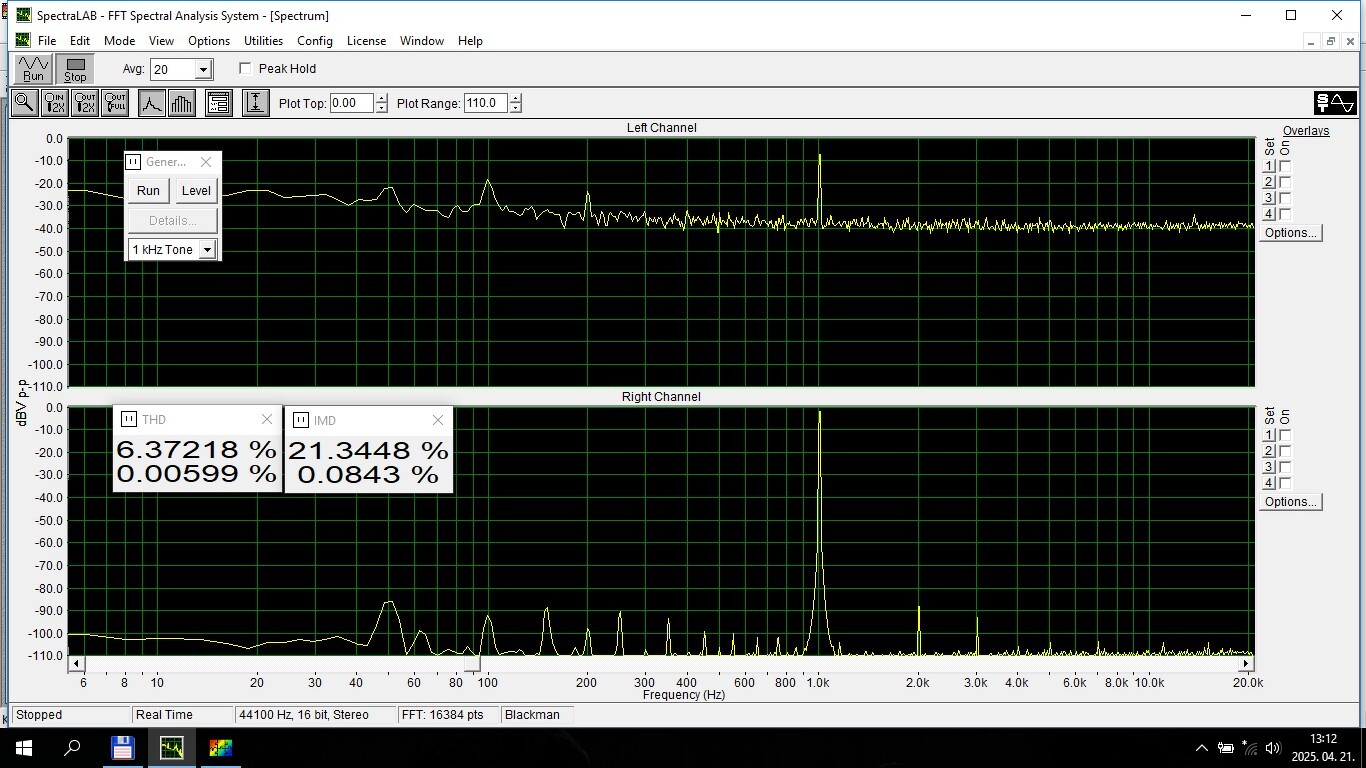
Task: Click the autoscale amplitude icon
Action: click(x=256, y=102)
